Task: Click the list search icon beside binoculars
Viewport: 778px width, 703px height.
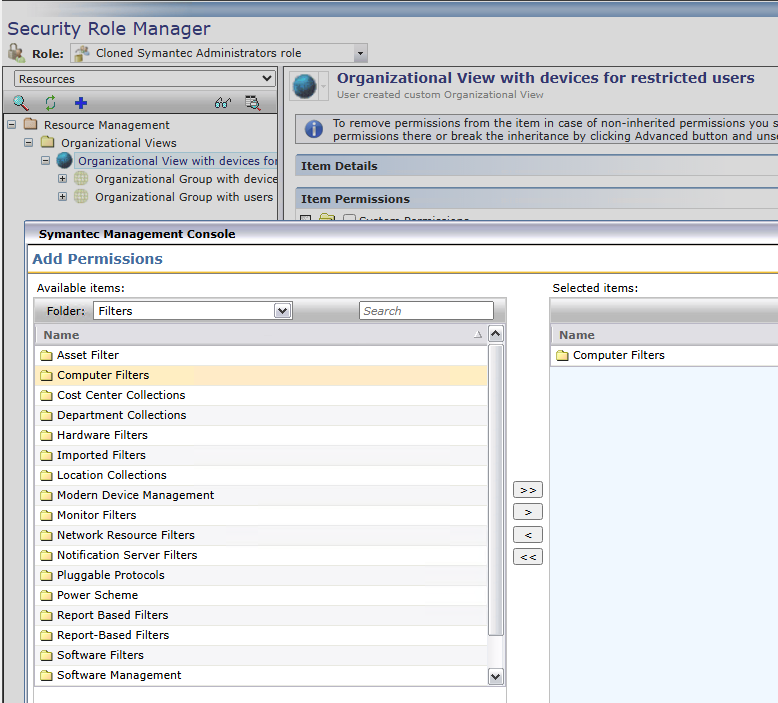Action: tap(253, 103)
